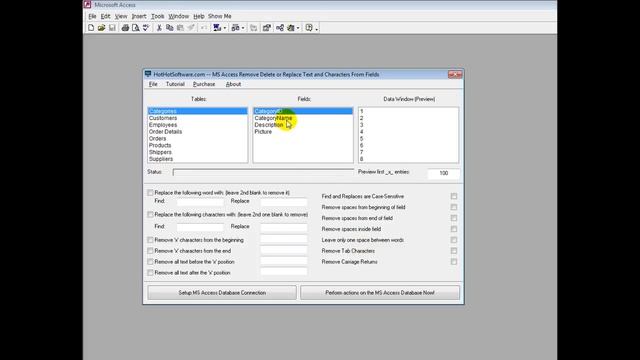
Task: Open the Access File menu
Action: pos(92,16)
